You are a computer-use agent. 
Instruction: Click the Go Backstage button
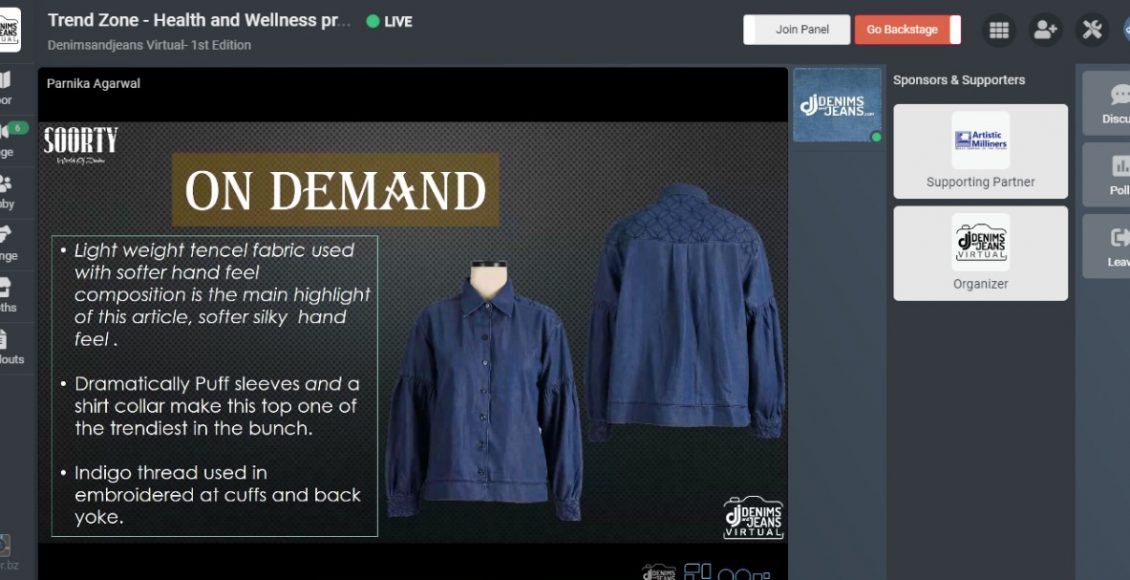coord(907,30)
